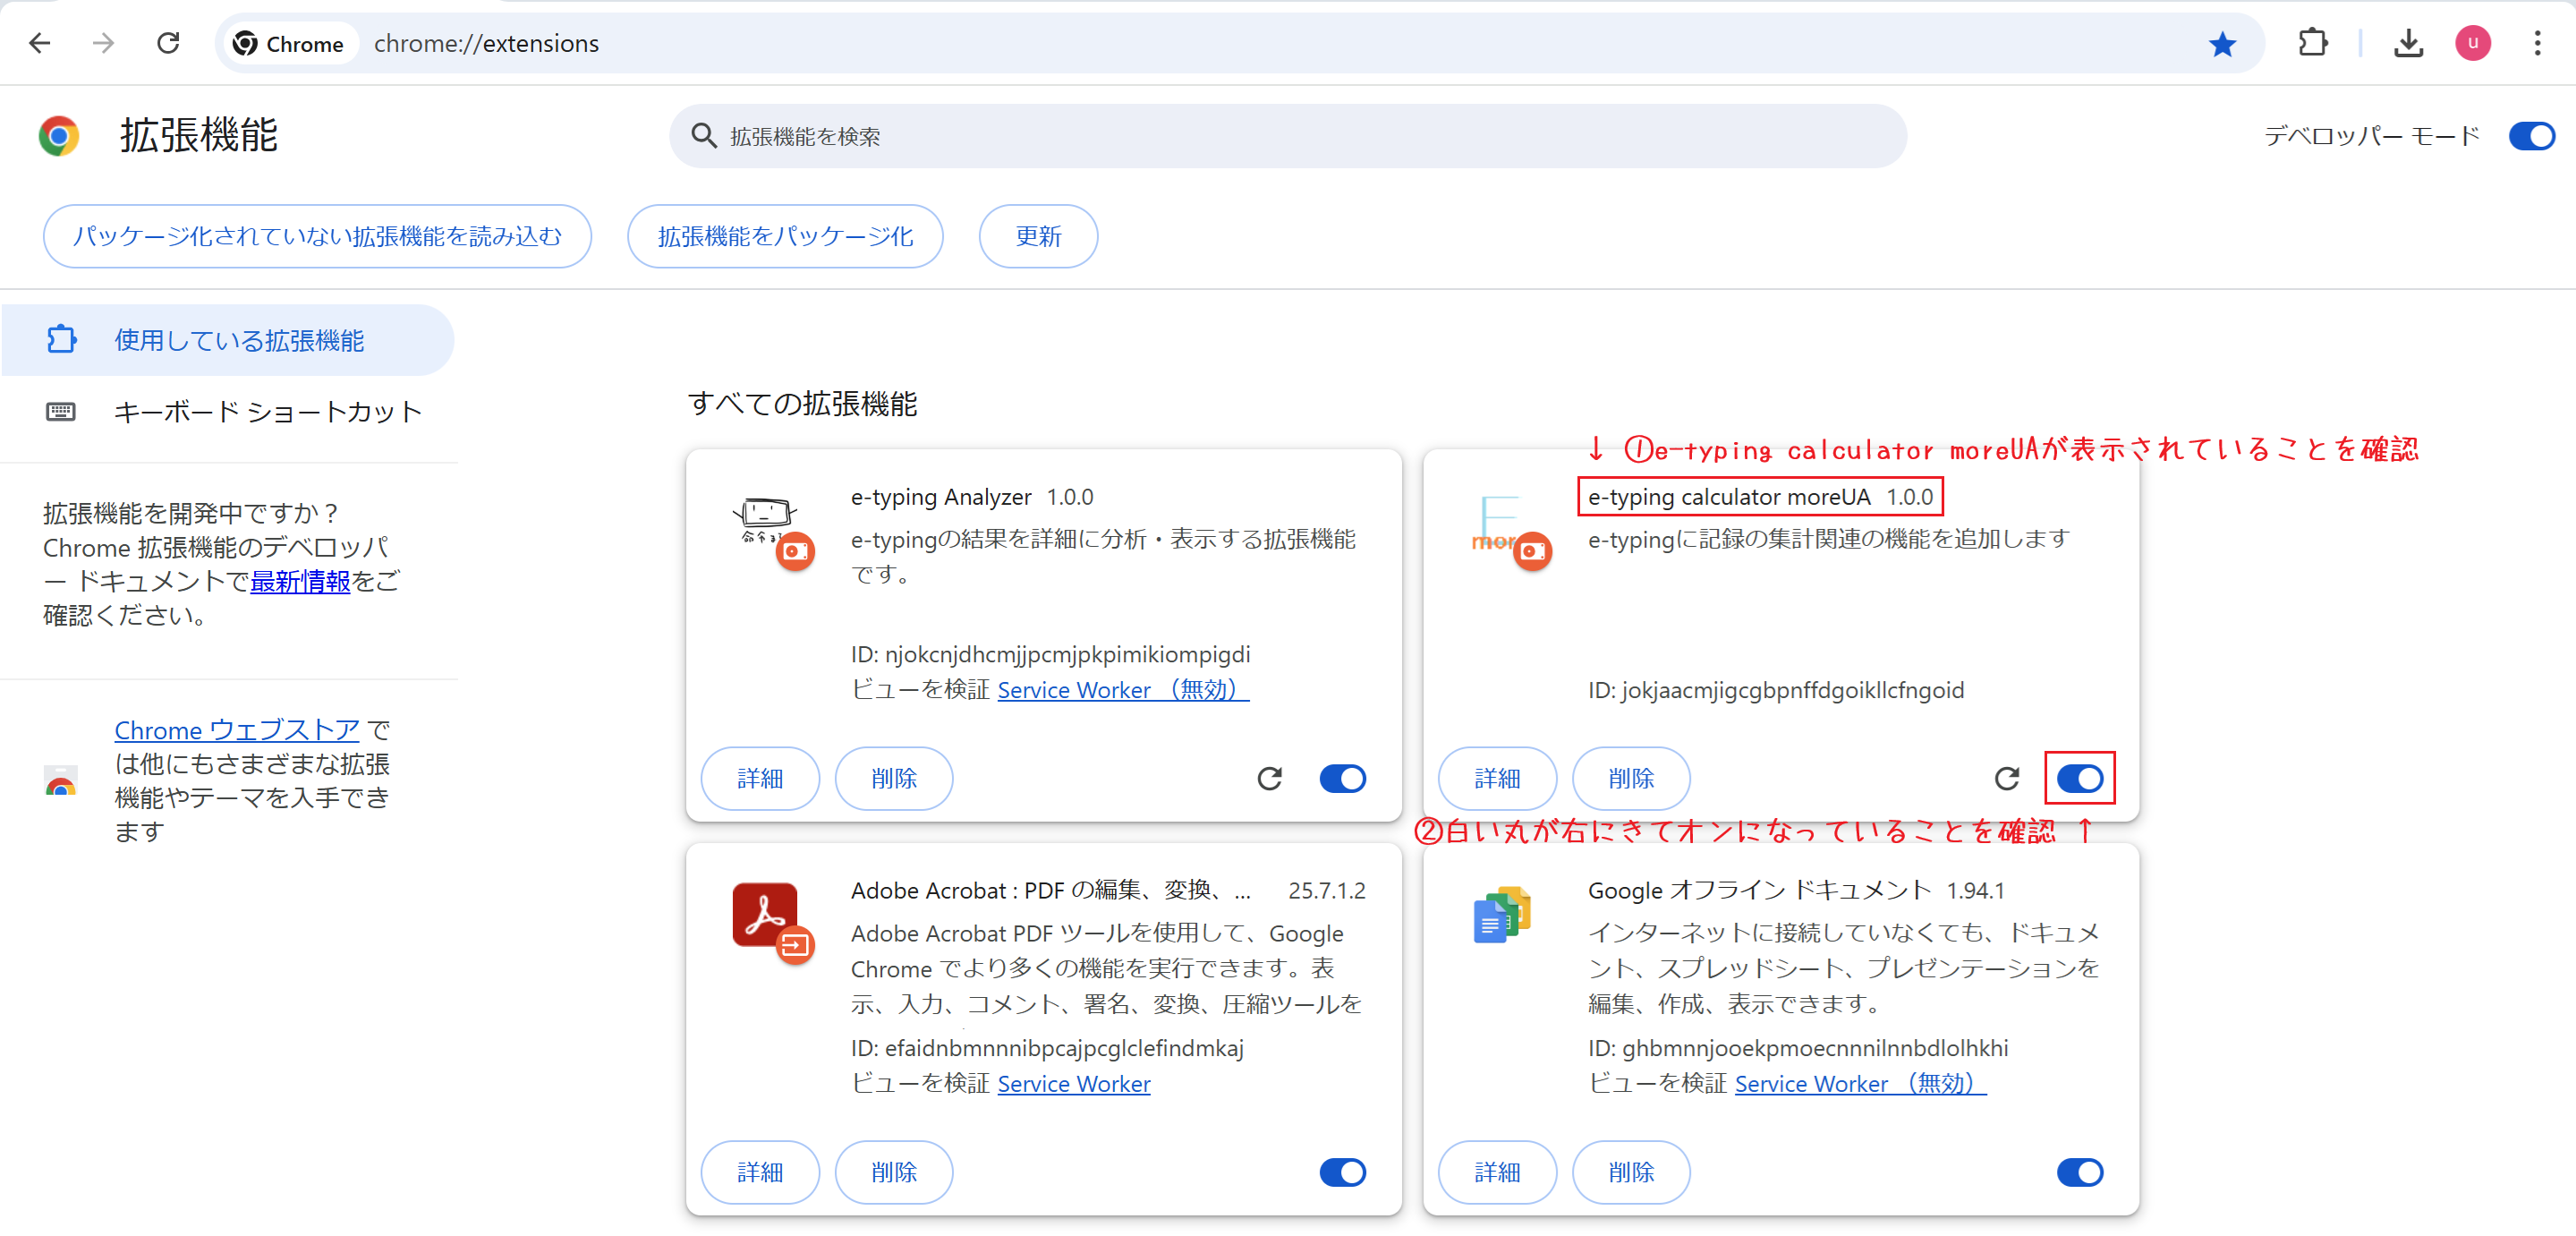2576x1236 pixels.
Task: Toggle デベロッパー モード switch
Action: (2531, 135)
